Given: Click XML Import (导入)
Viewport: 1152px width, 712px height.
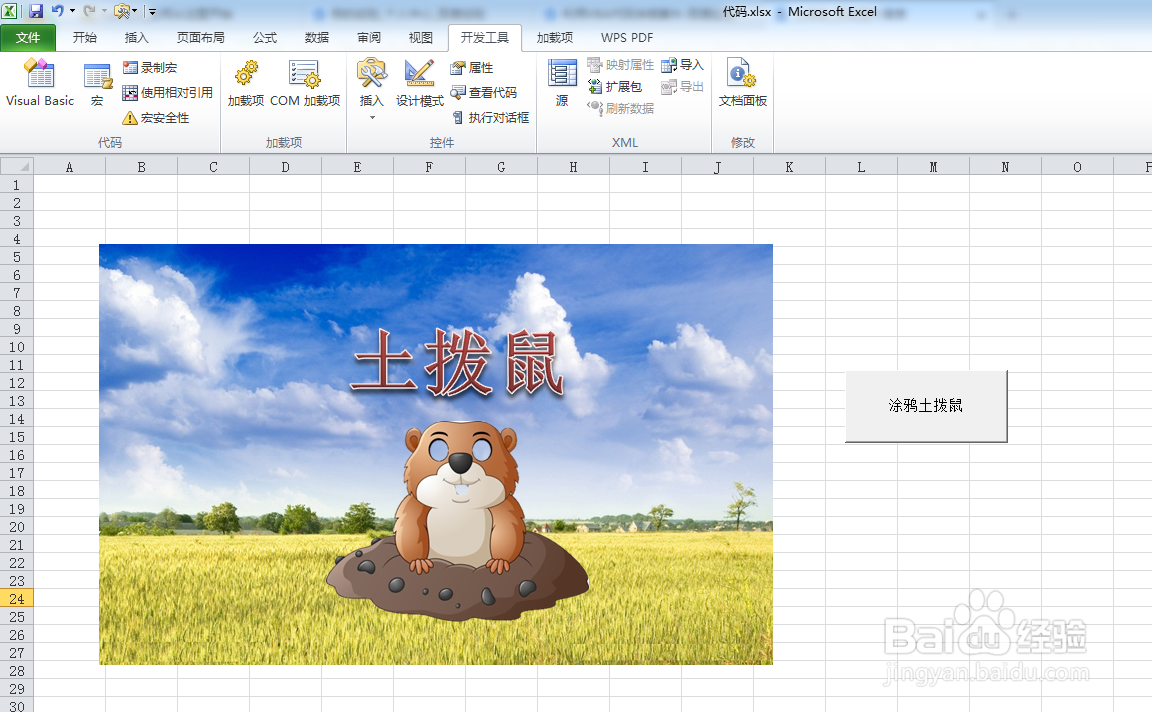Looking at the screenshot, I should [x=683, y=65].
